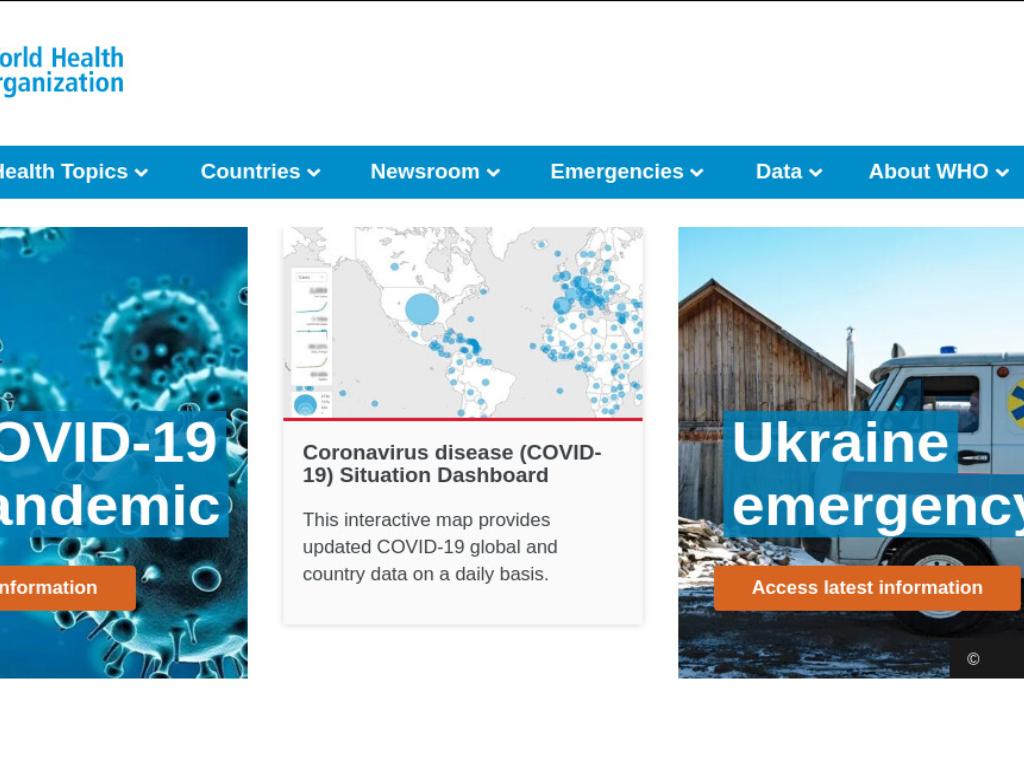Image resolution: width=1024 pixels, height=768 pixels.
Task: Expand the Emergencies chevron arrow
Action: click(697, 172)
